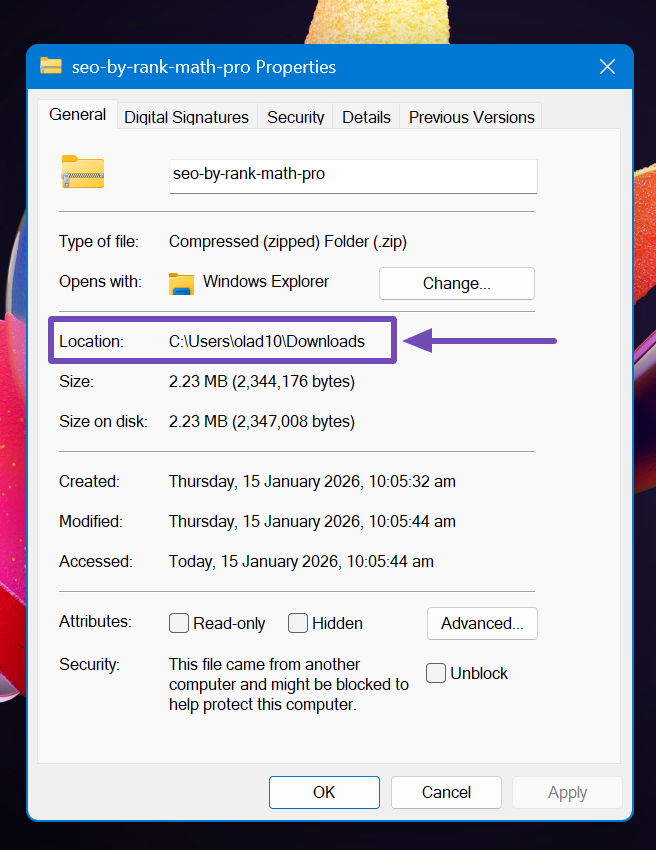
Task: Enable the Read-only attribute checkbox
Action: tap(179, 623)
